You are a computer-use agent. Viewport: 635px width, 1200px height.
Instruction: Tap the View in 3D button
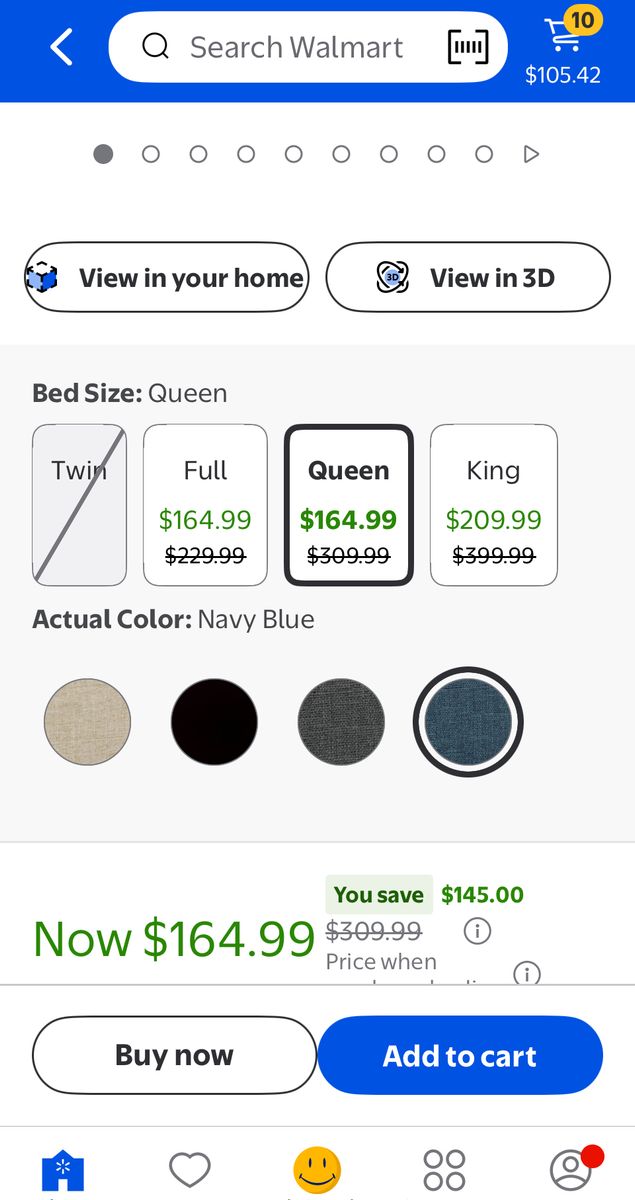coord(468,277)
